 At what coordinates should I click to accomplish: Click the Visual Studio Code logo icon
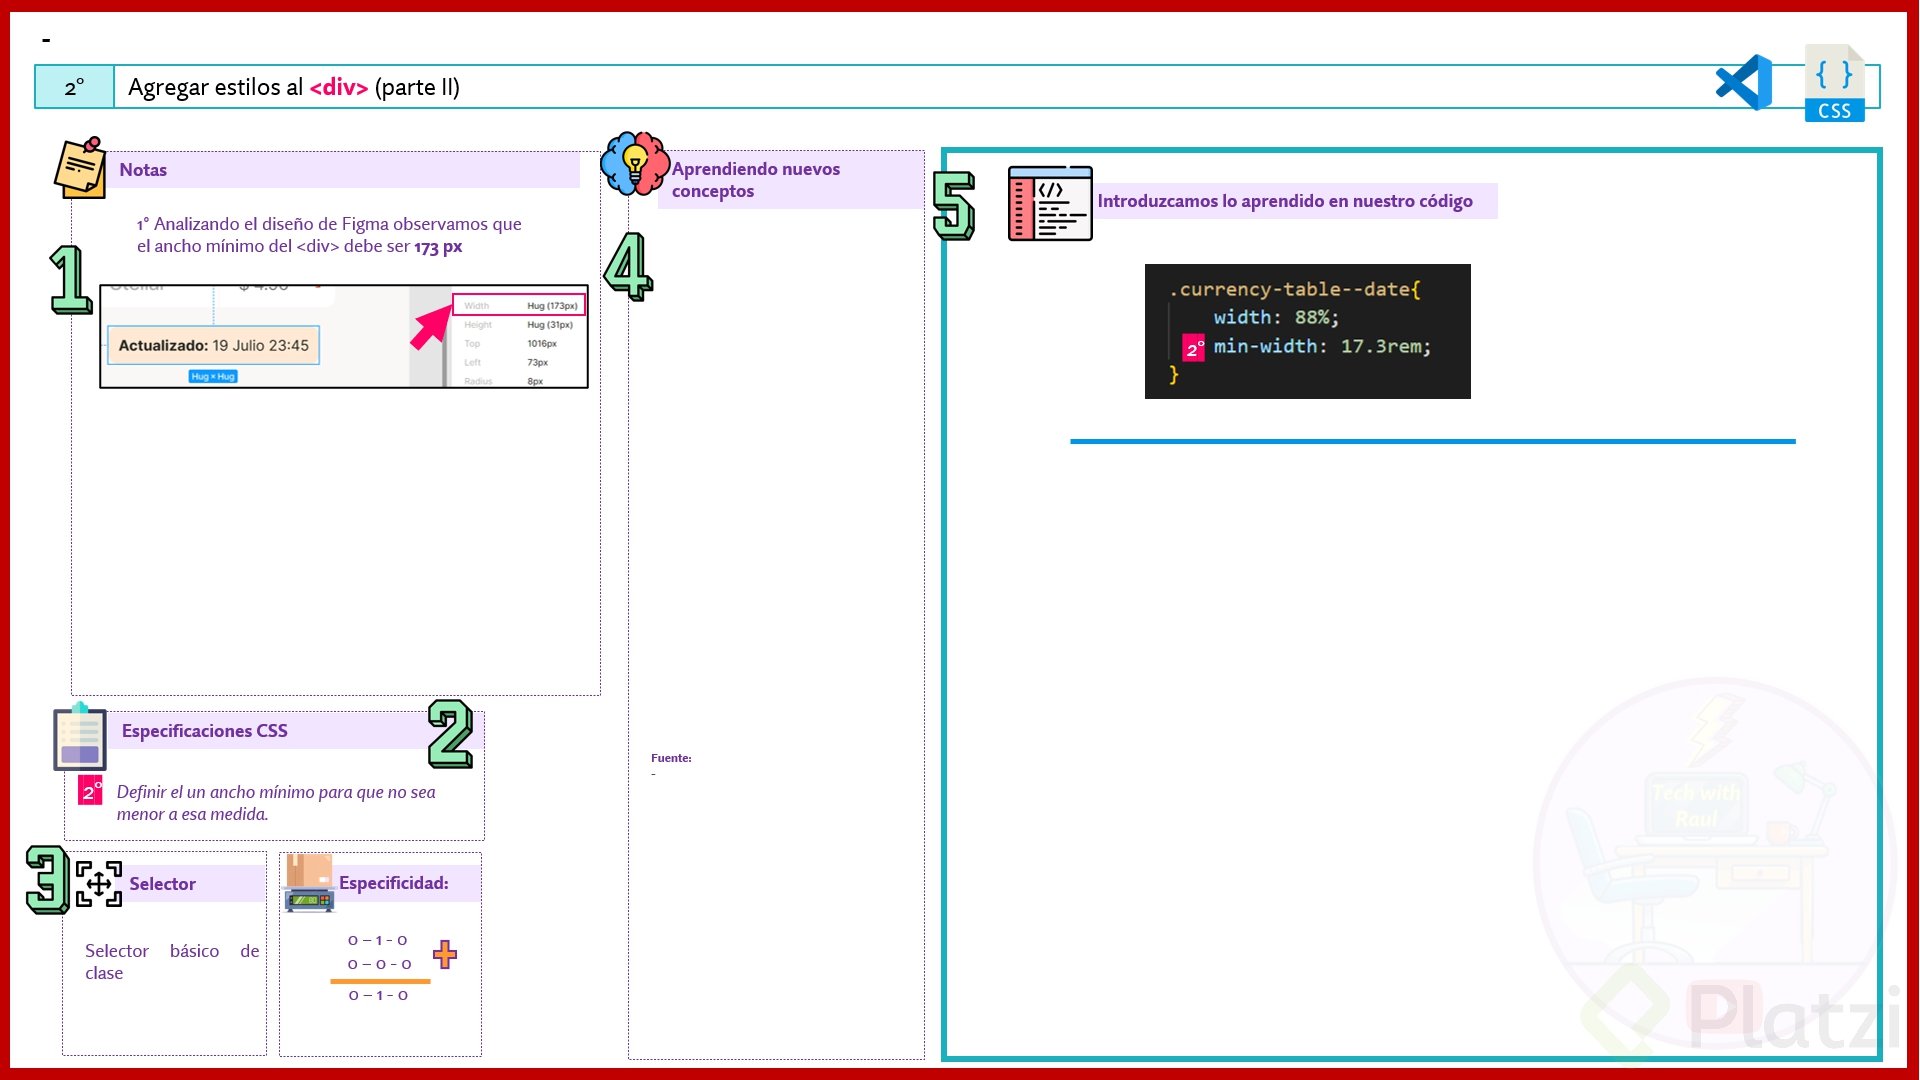point(1744,82)
